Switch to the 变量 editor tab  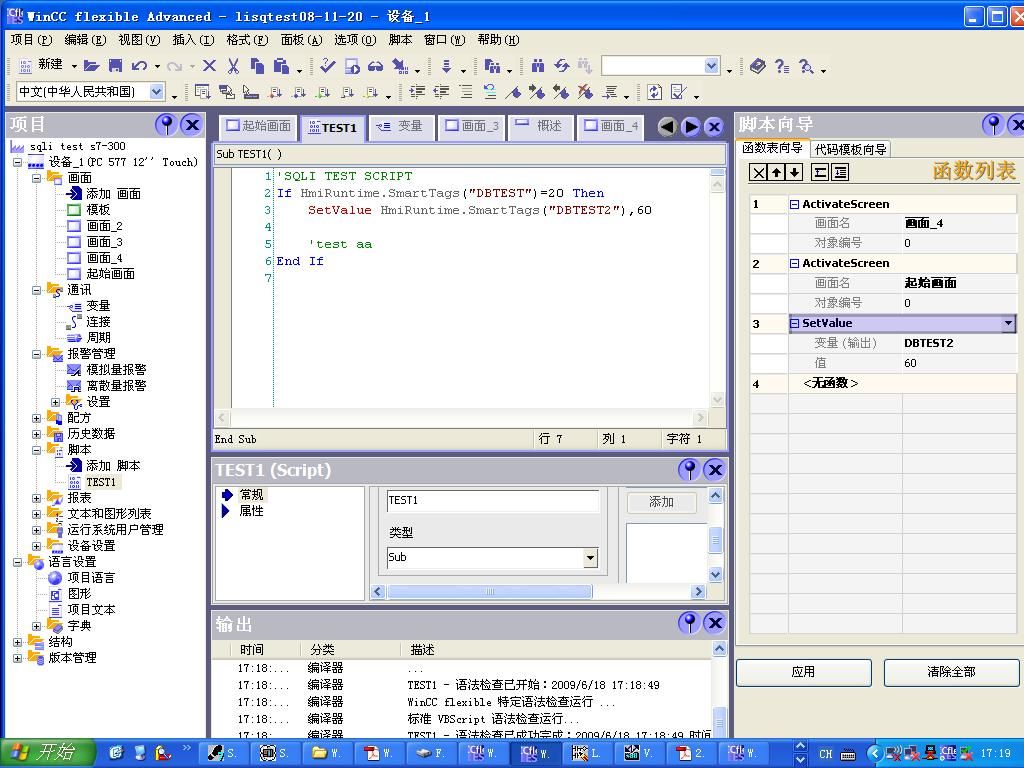pos(402,126)
